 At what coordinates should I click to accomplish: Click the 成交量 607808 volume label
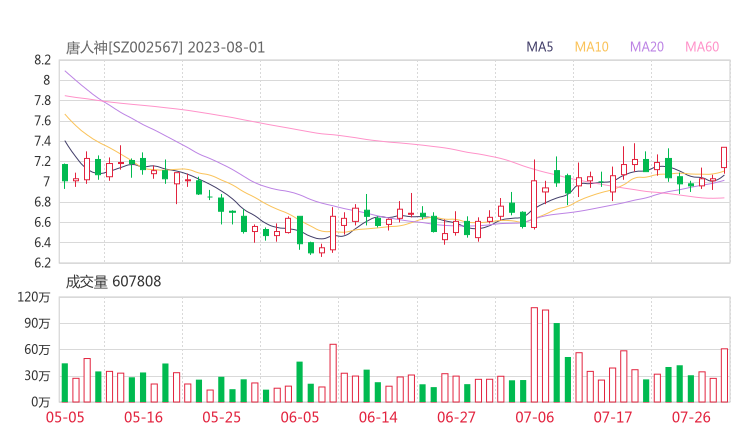[113, 282]
